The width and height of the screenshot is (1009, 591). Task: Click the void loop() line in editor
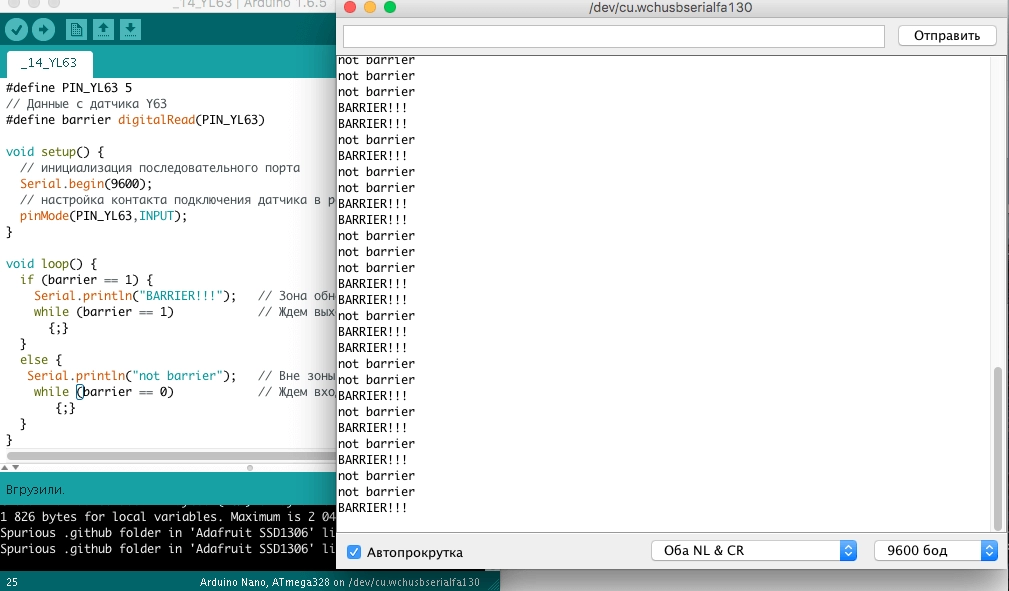point(51,264)
